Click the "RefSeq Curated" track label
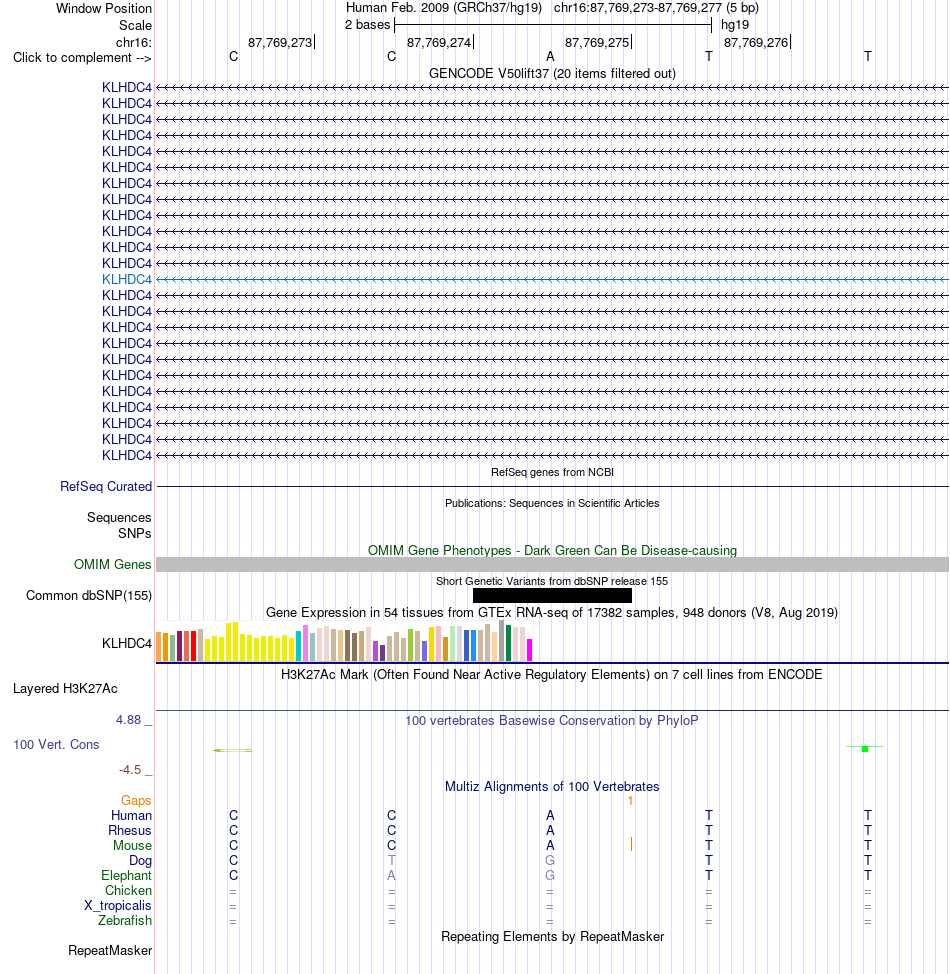The image size is (950, 974). [x=106, y=486]
